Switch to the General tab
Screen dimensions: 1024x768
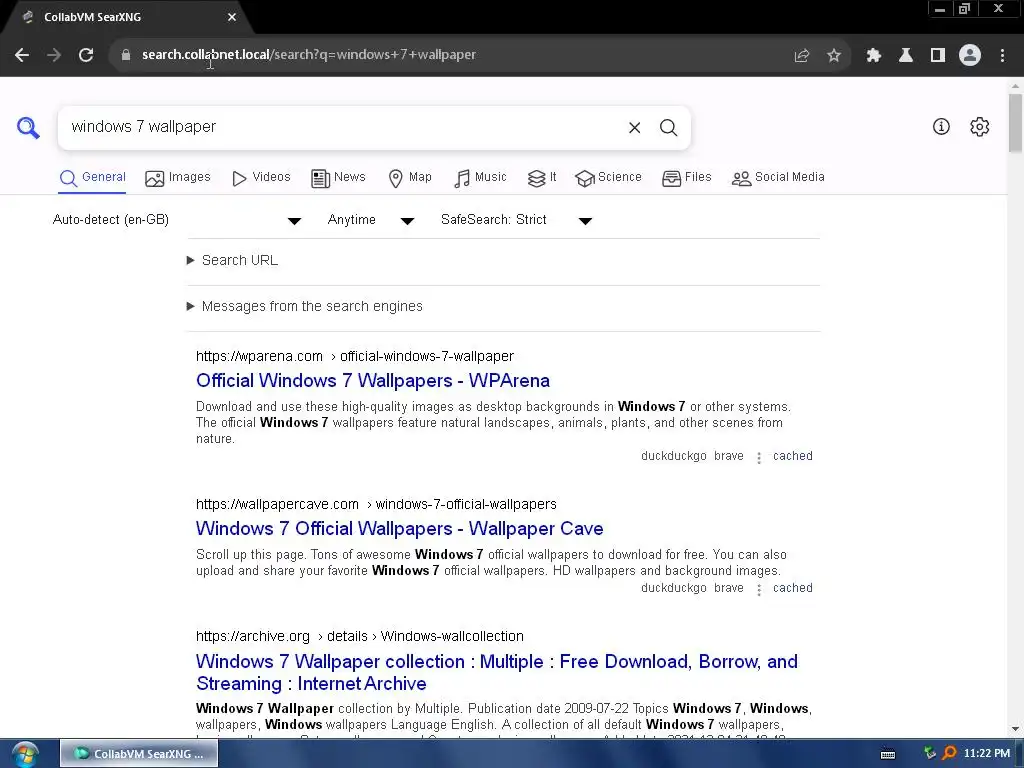92,178
